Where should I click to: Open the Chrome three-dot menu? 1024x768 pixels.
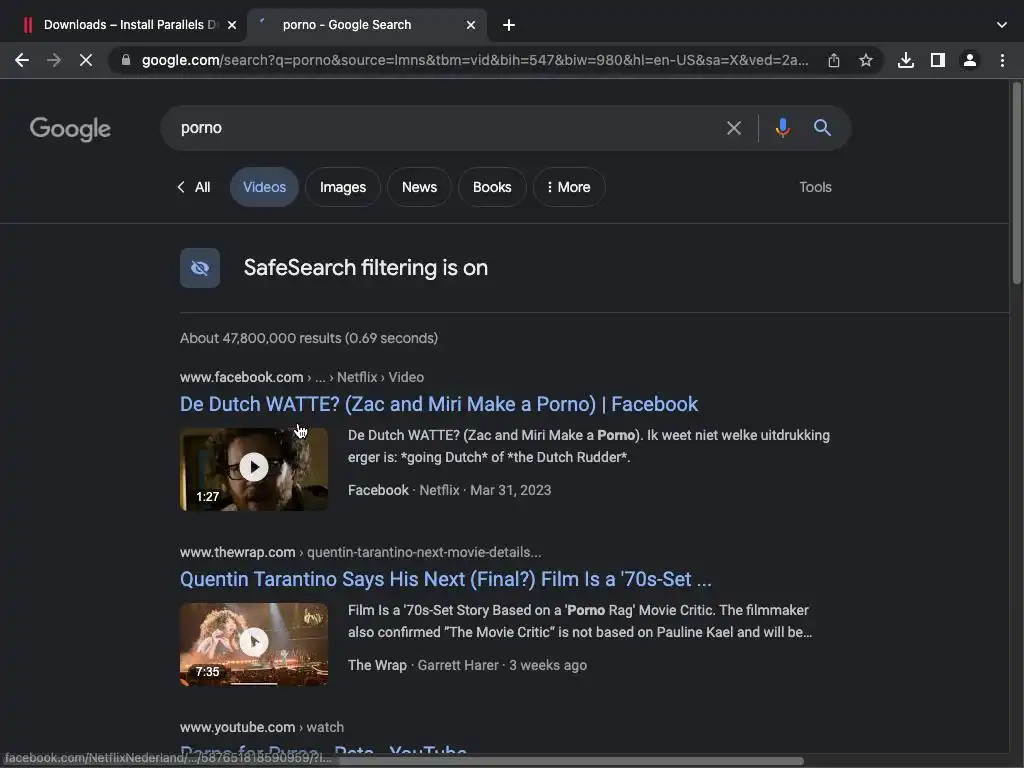coord(1002,61)
